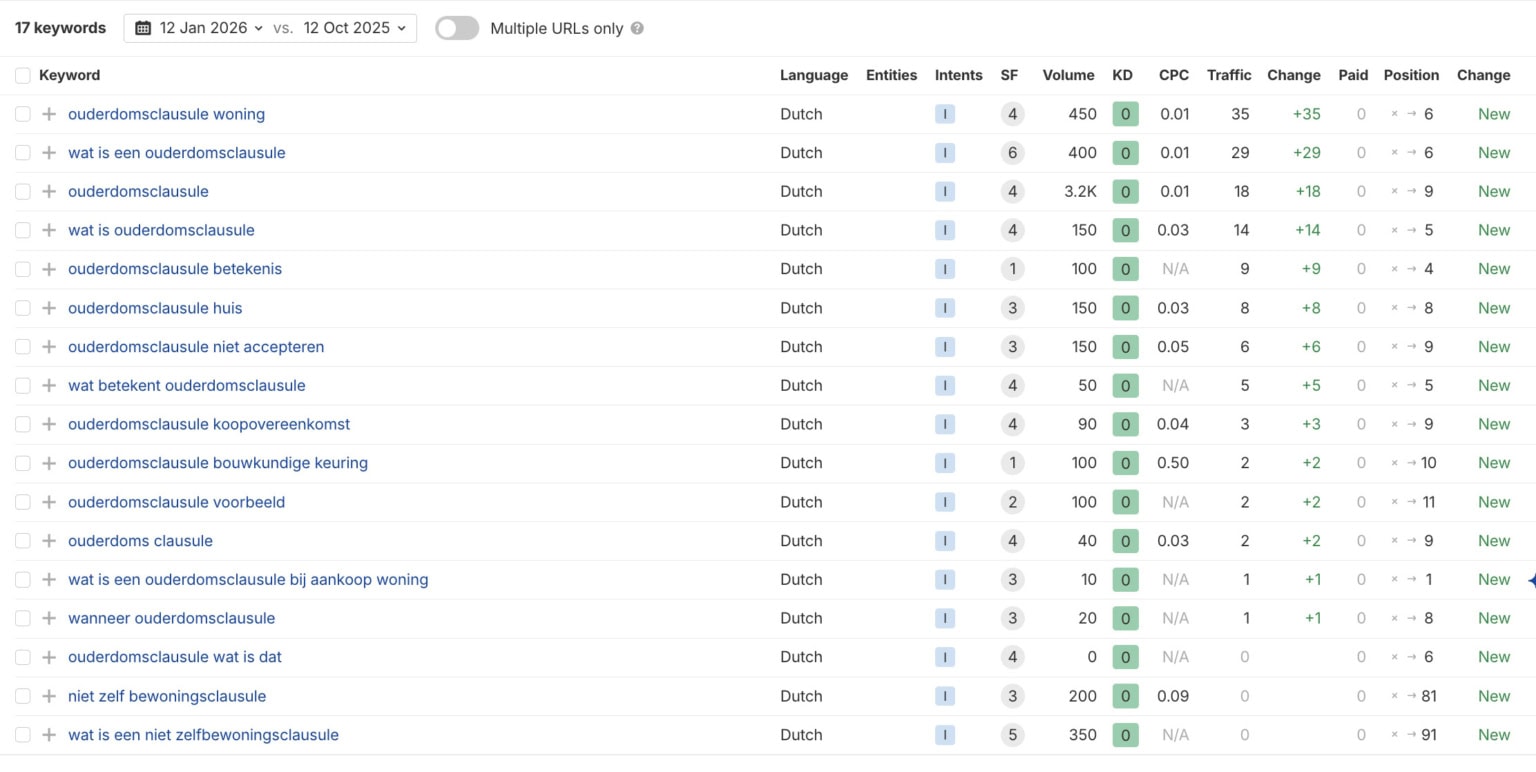Open the 12 Jan 2026 date dropdown
The height and width of the screenshot is (772, 1536).
pyautogui.click(x=200, y=28)
